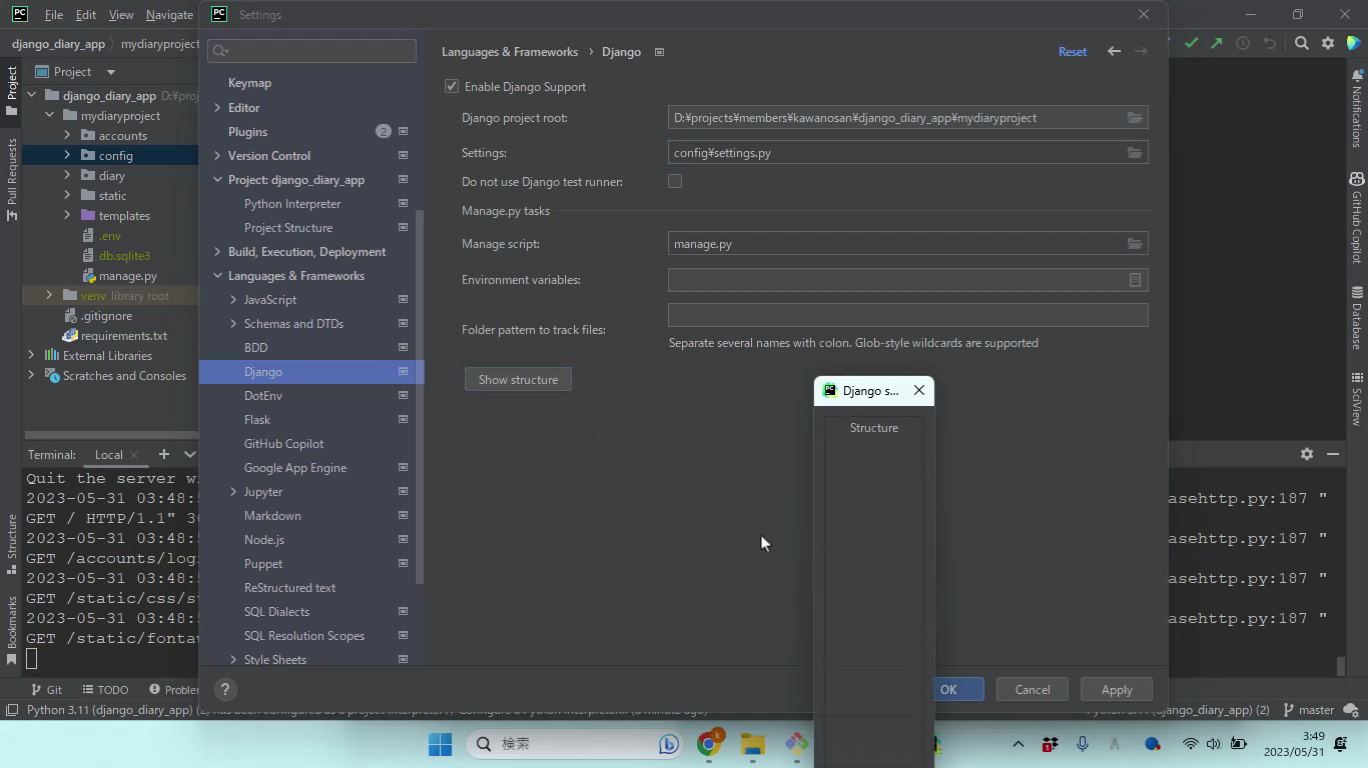The height and width of the screenshot is (768, 1368).
Task: Expand the accounts folder in project tree
Action: coord(67,136)
